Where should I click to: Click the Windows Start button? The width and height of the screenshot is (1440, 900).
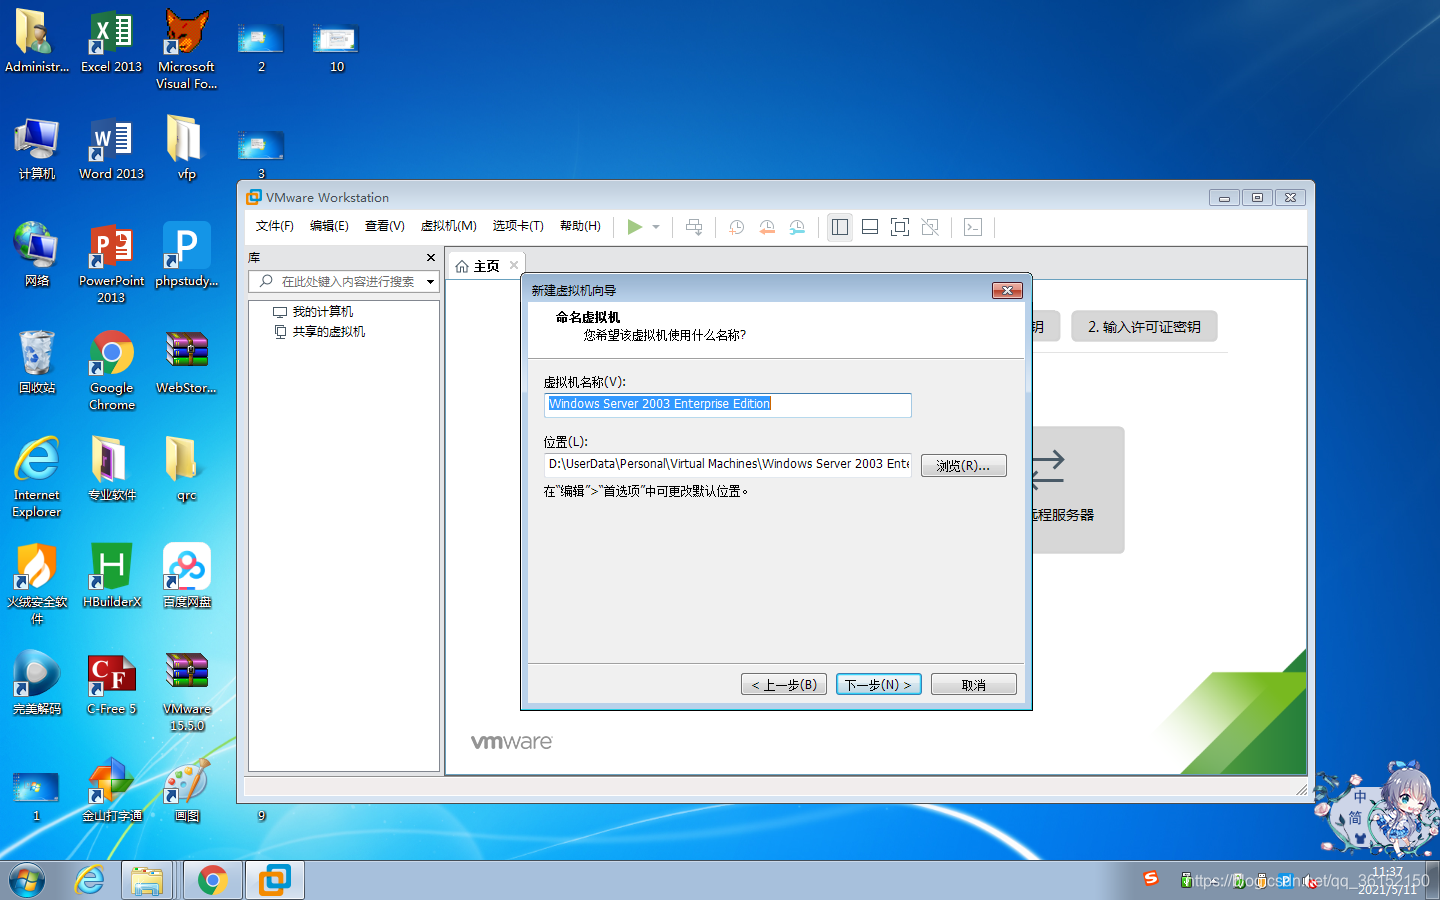click(27, 881)
